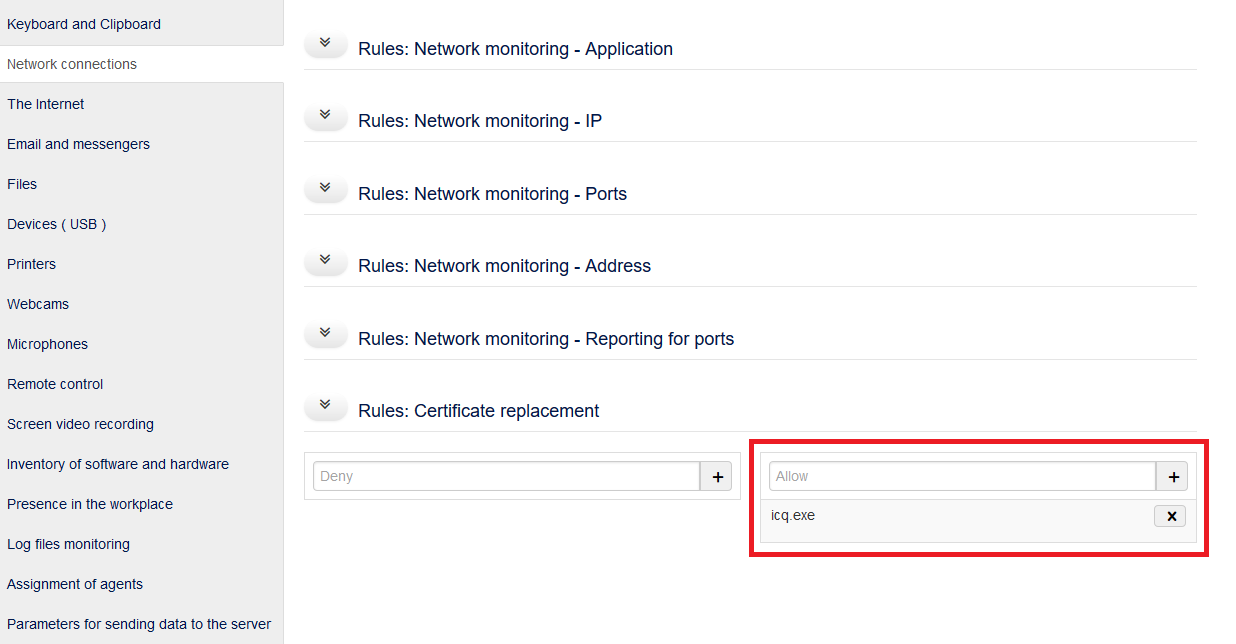Open Devices ( USB ) settings
Image resolution: width=1236 pixels, height=644 pixels.
pyautogui.click(x=56, y=224)
